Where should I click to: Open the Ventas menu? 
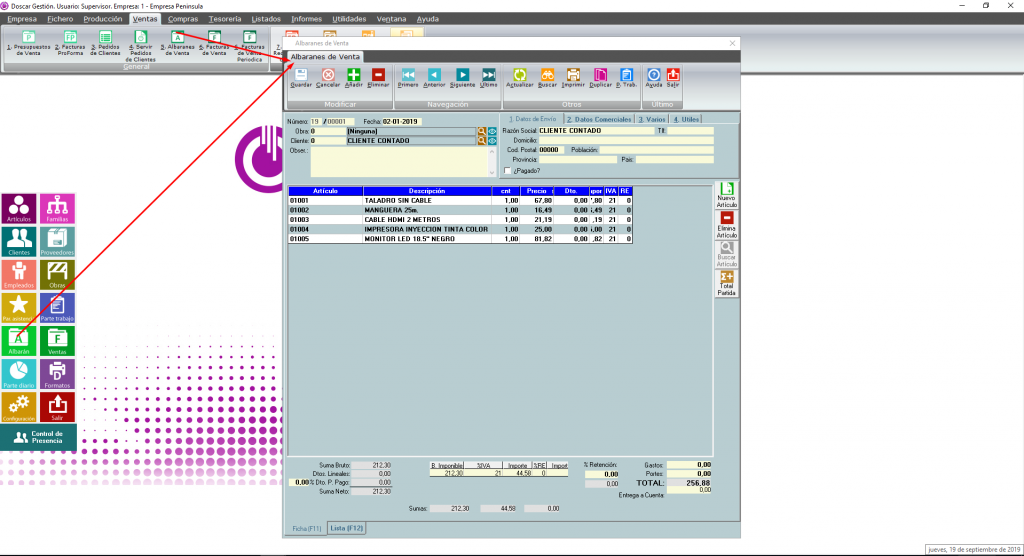(x=145, y=19)
